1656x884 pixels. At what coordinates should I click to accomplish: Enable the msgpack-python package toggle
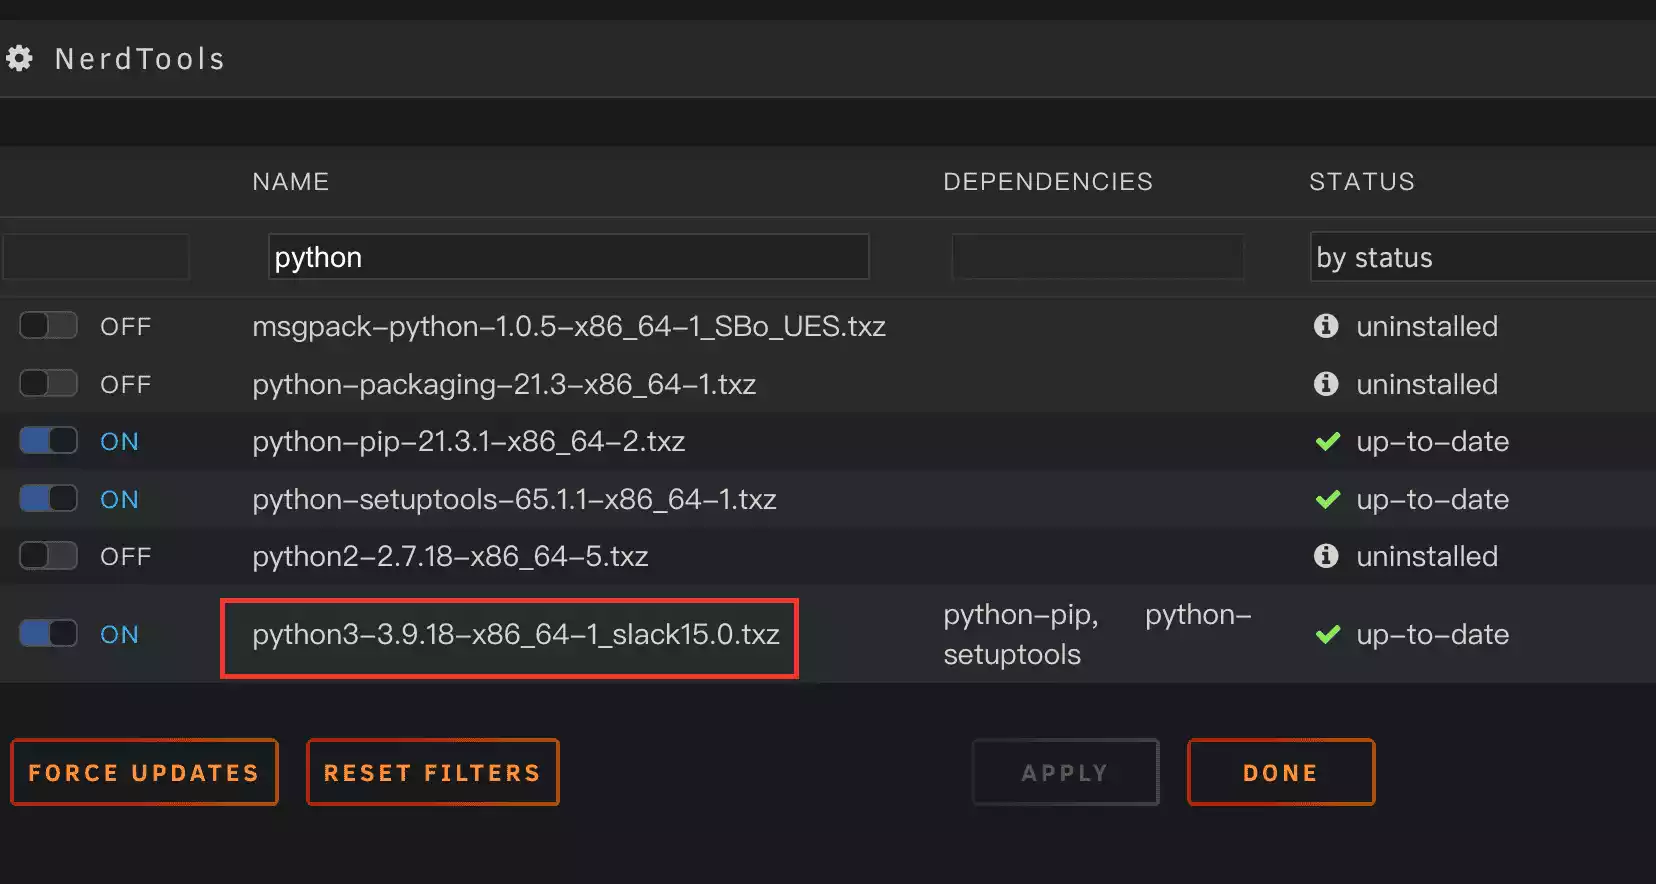tap(48, 326)
